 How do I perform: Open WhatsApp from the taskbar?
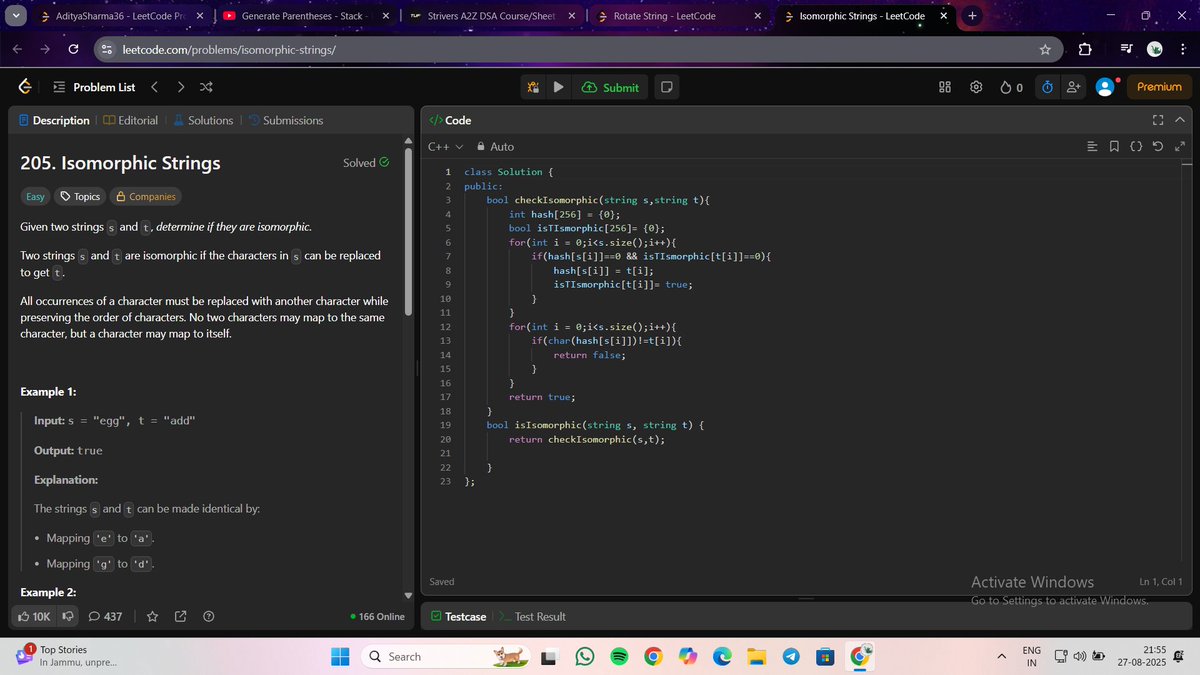pos(585,656)
